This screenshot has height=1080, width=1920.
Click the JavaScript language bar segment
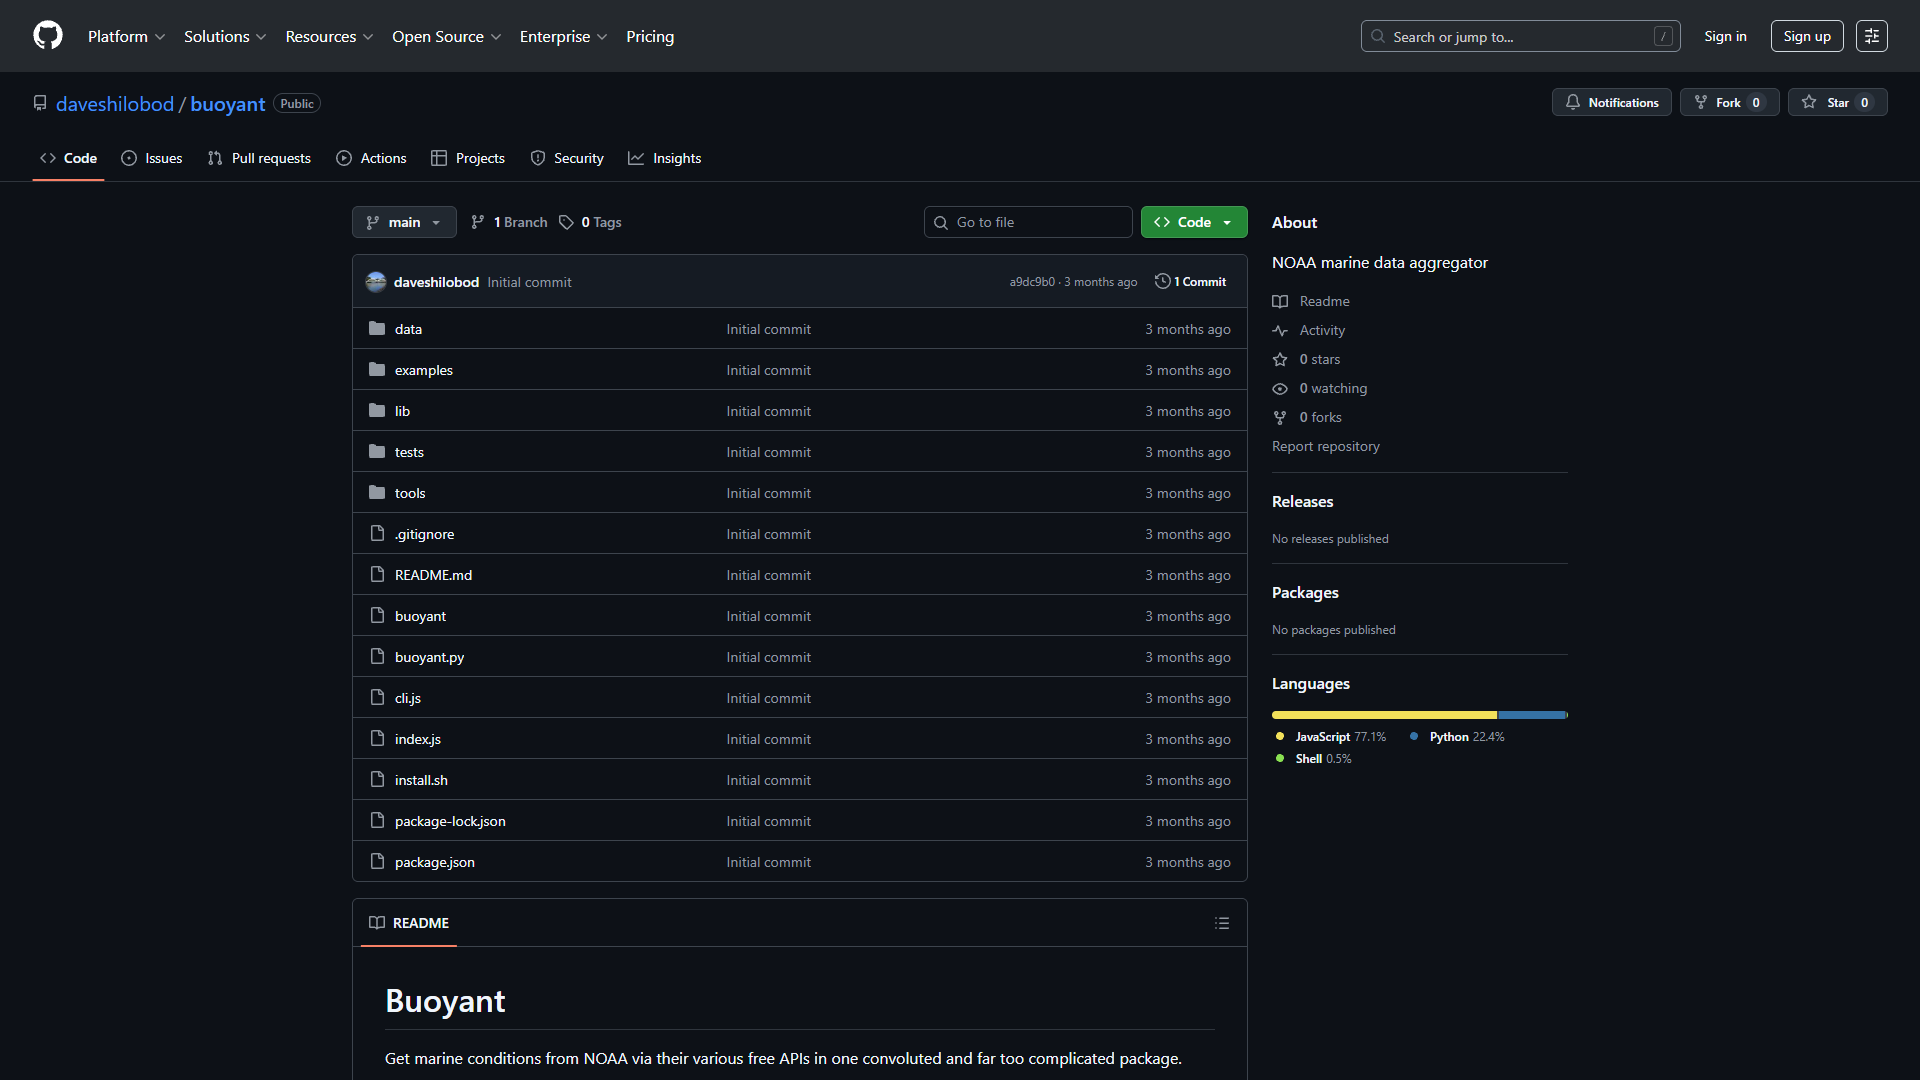[x=1384, y=715]
